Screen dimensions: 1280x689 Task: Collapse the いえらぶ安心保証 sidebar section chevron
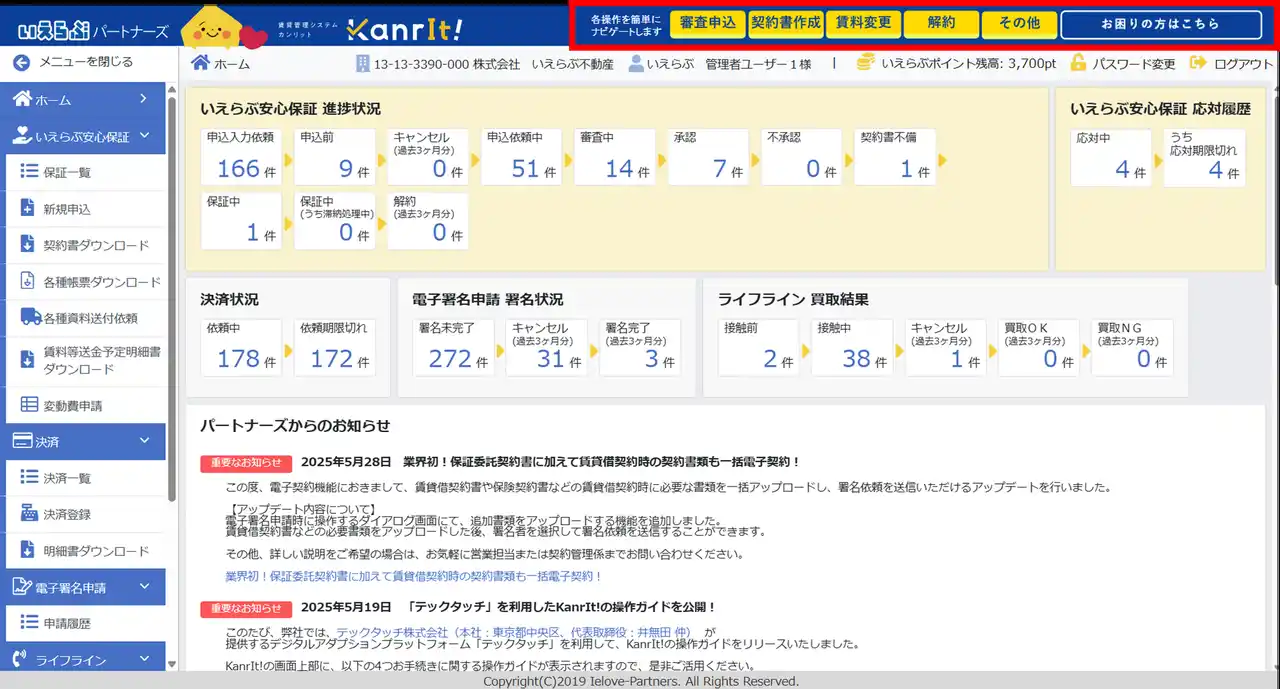pos(144,136)
